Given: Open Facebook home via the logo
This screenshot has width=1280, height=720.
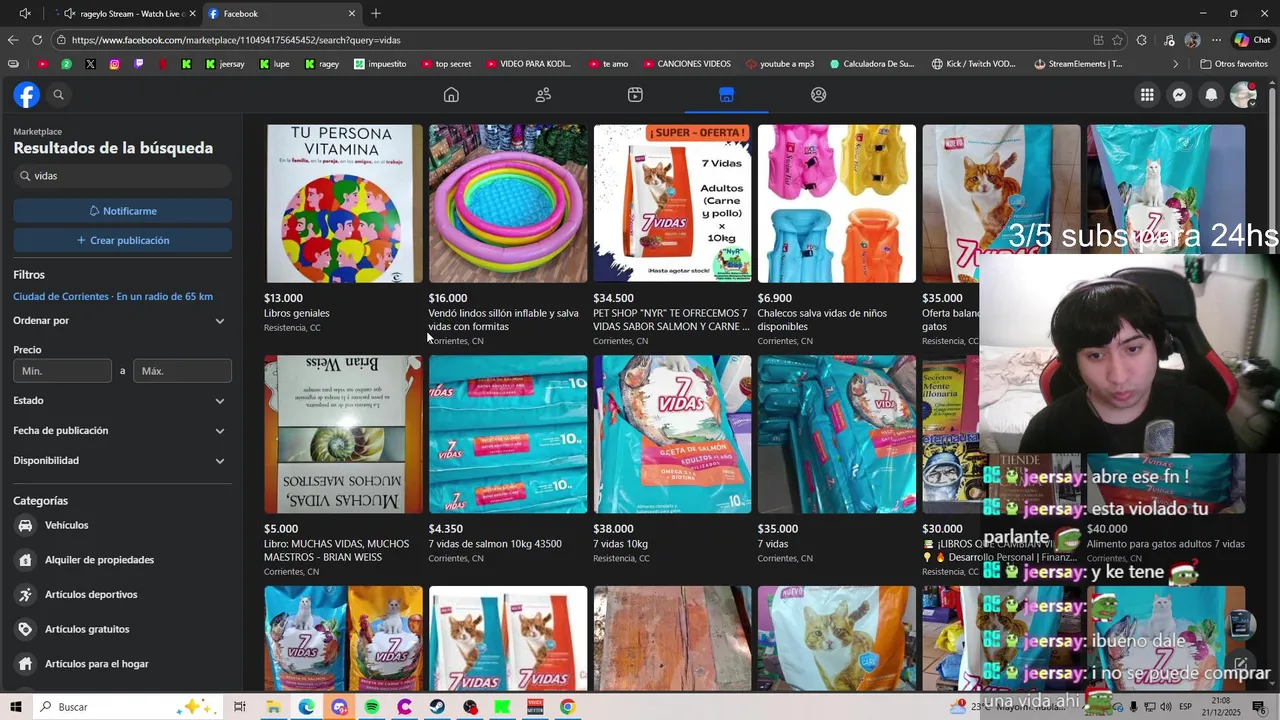Looking at the screenshot, I should pos(27,95).
